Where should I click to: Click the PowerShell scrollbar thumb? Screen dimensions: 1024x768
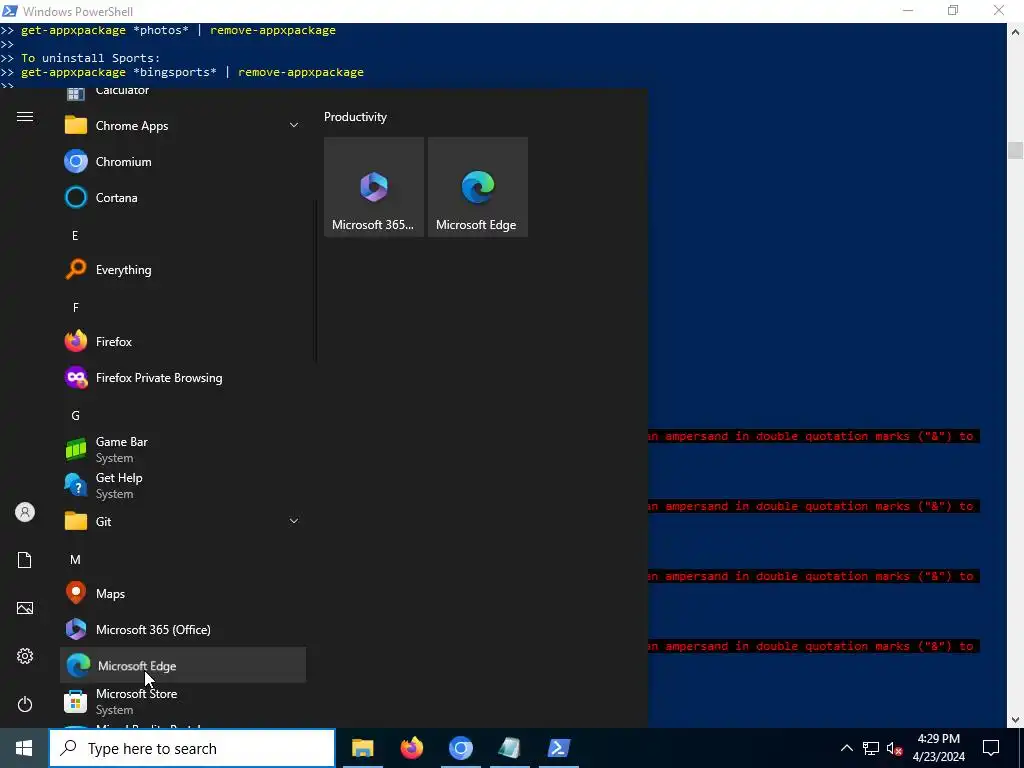pos(1015,150)
